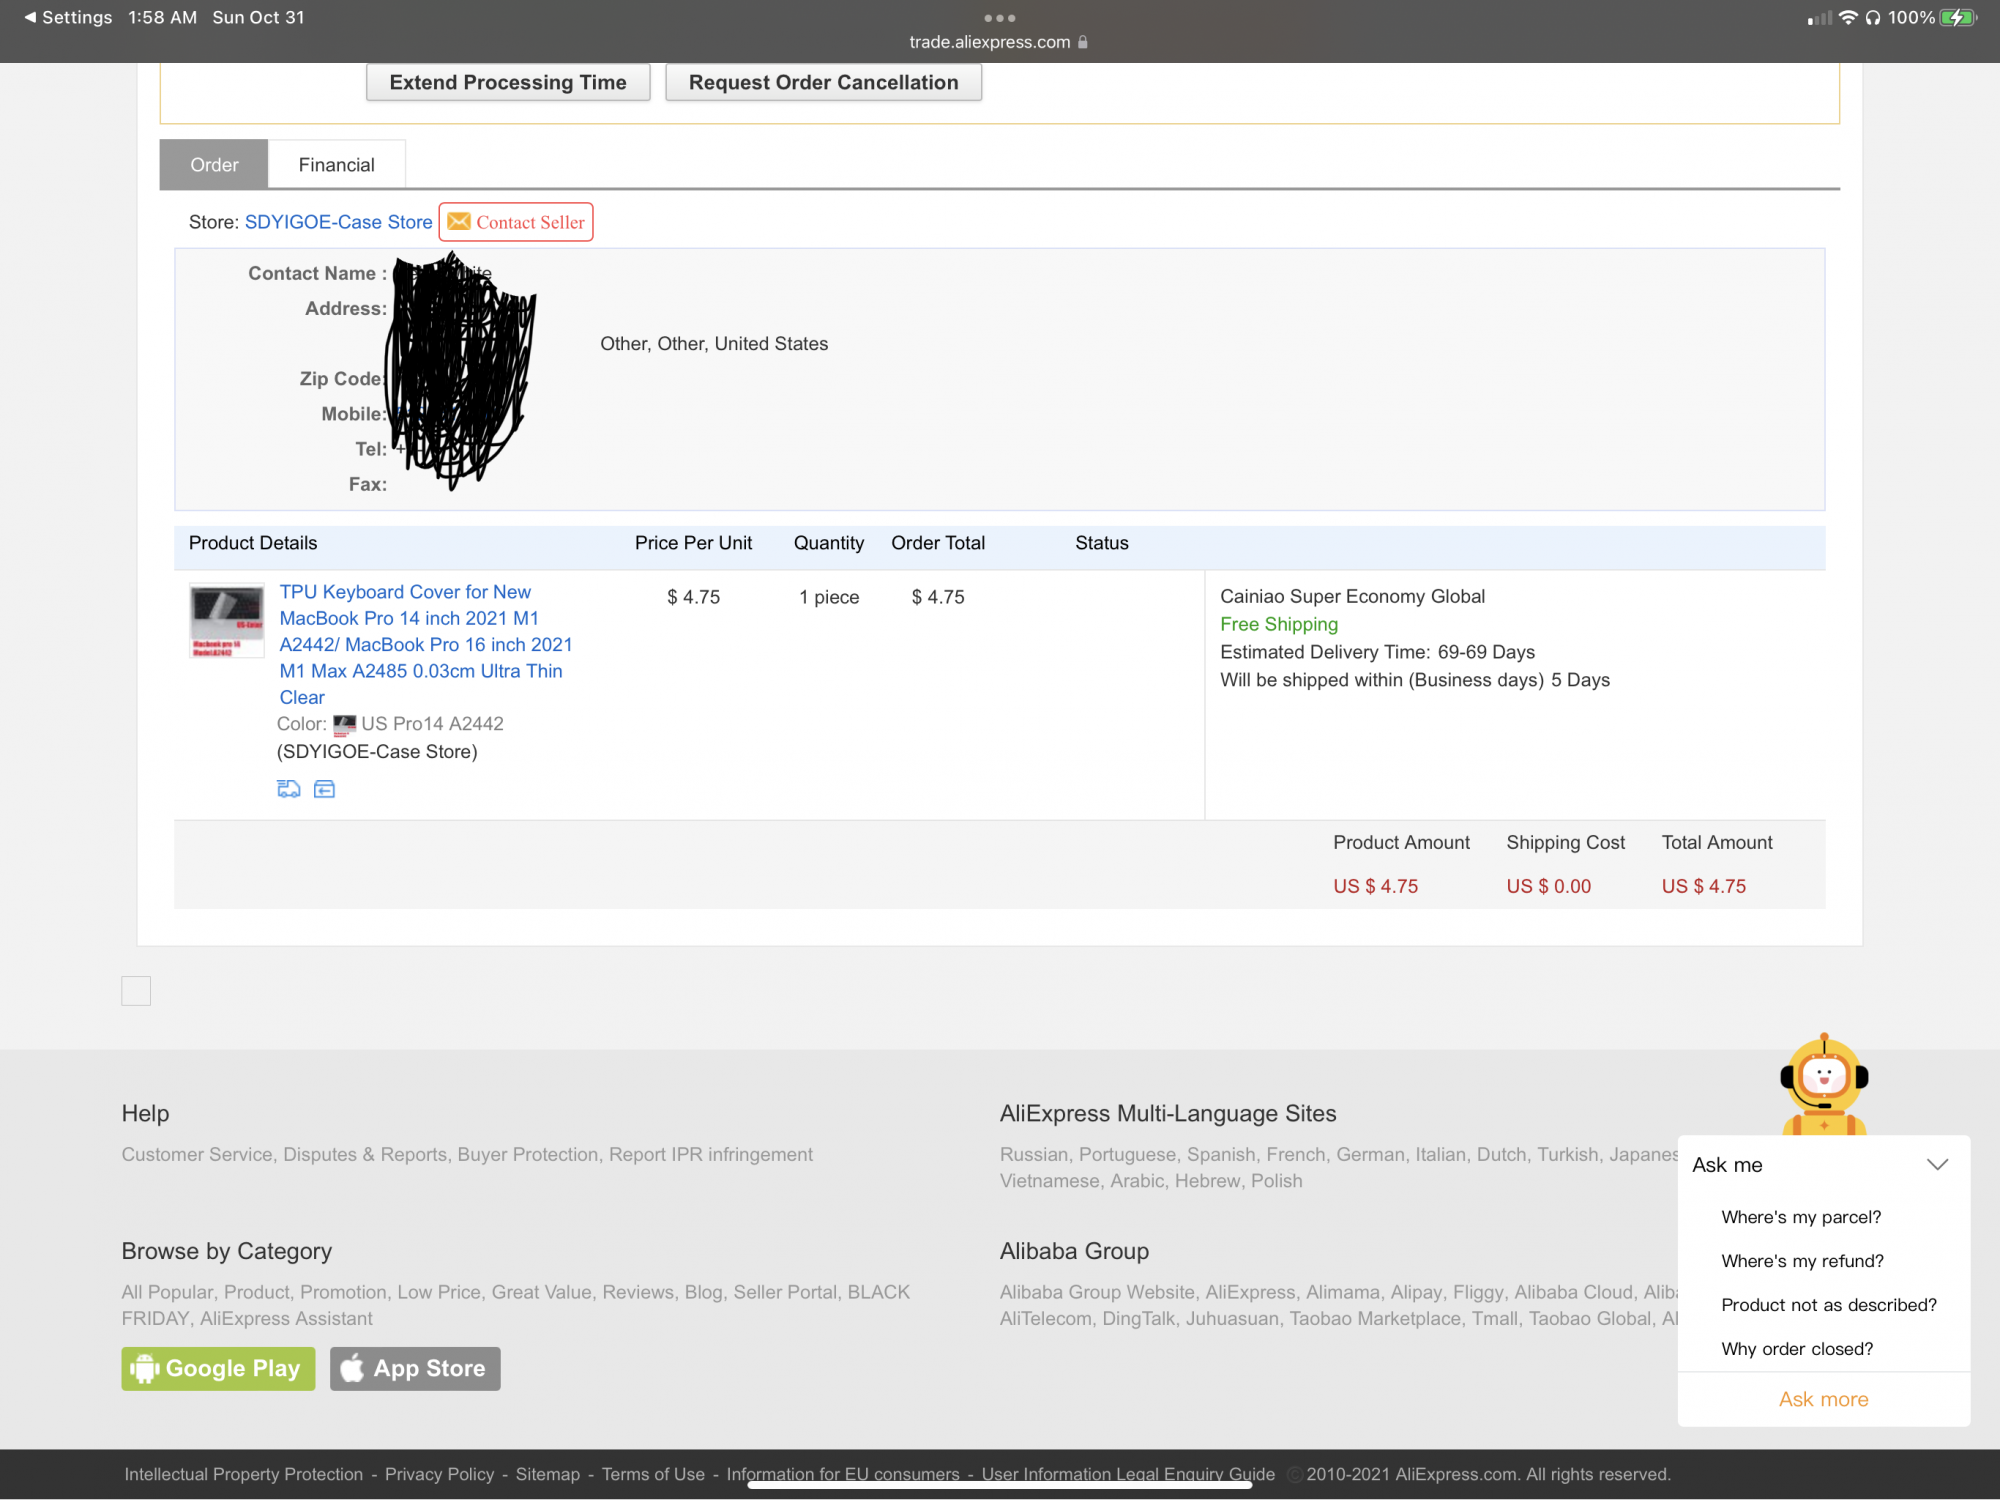2000x1500 pixels.
Task: Open the SDYIGOE-Case Store link
Action: pyautogui.click(x=338, y=222)
